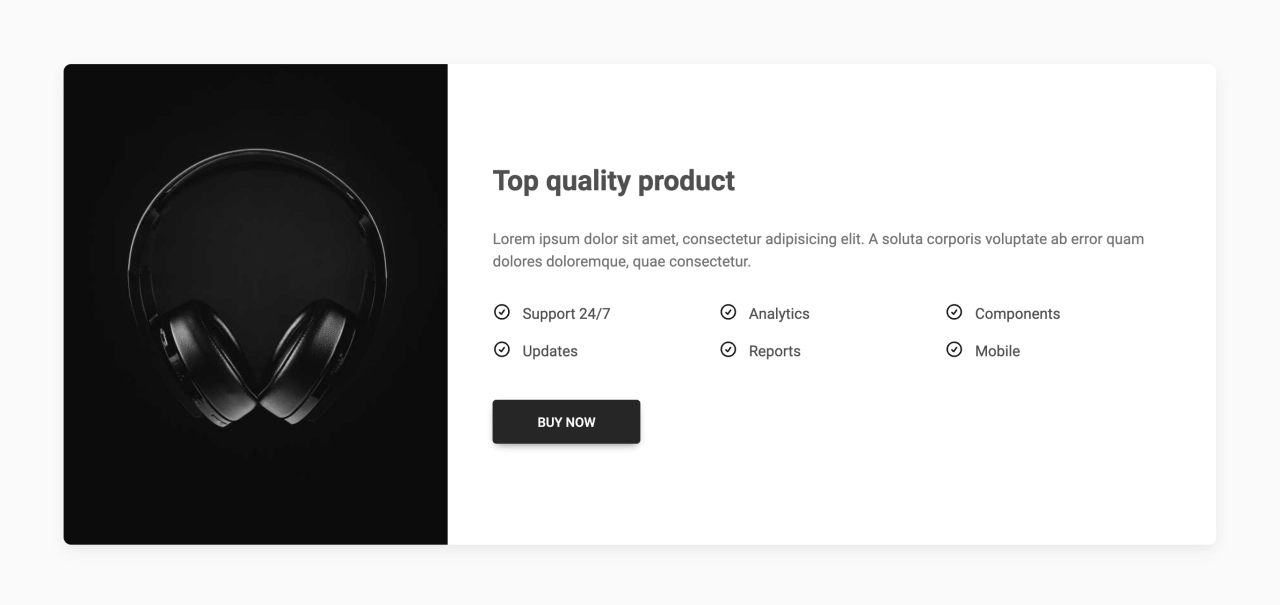The height and width of the screenshot is (605, 1280).
Task: Select the Analytics feature label
Action: [779, 314]
